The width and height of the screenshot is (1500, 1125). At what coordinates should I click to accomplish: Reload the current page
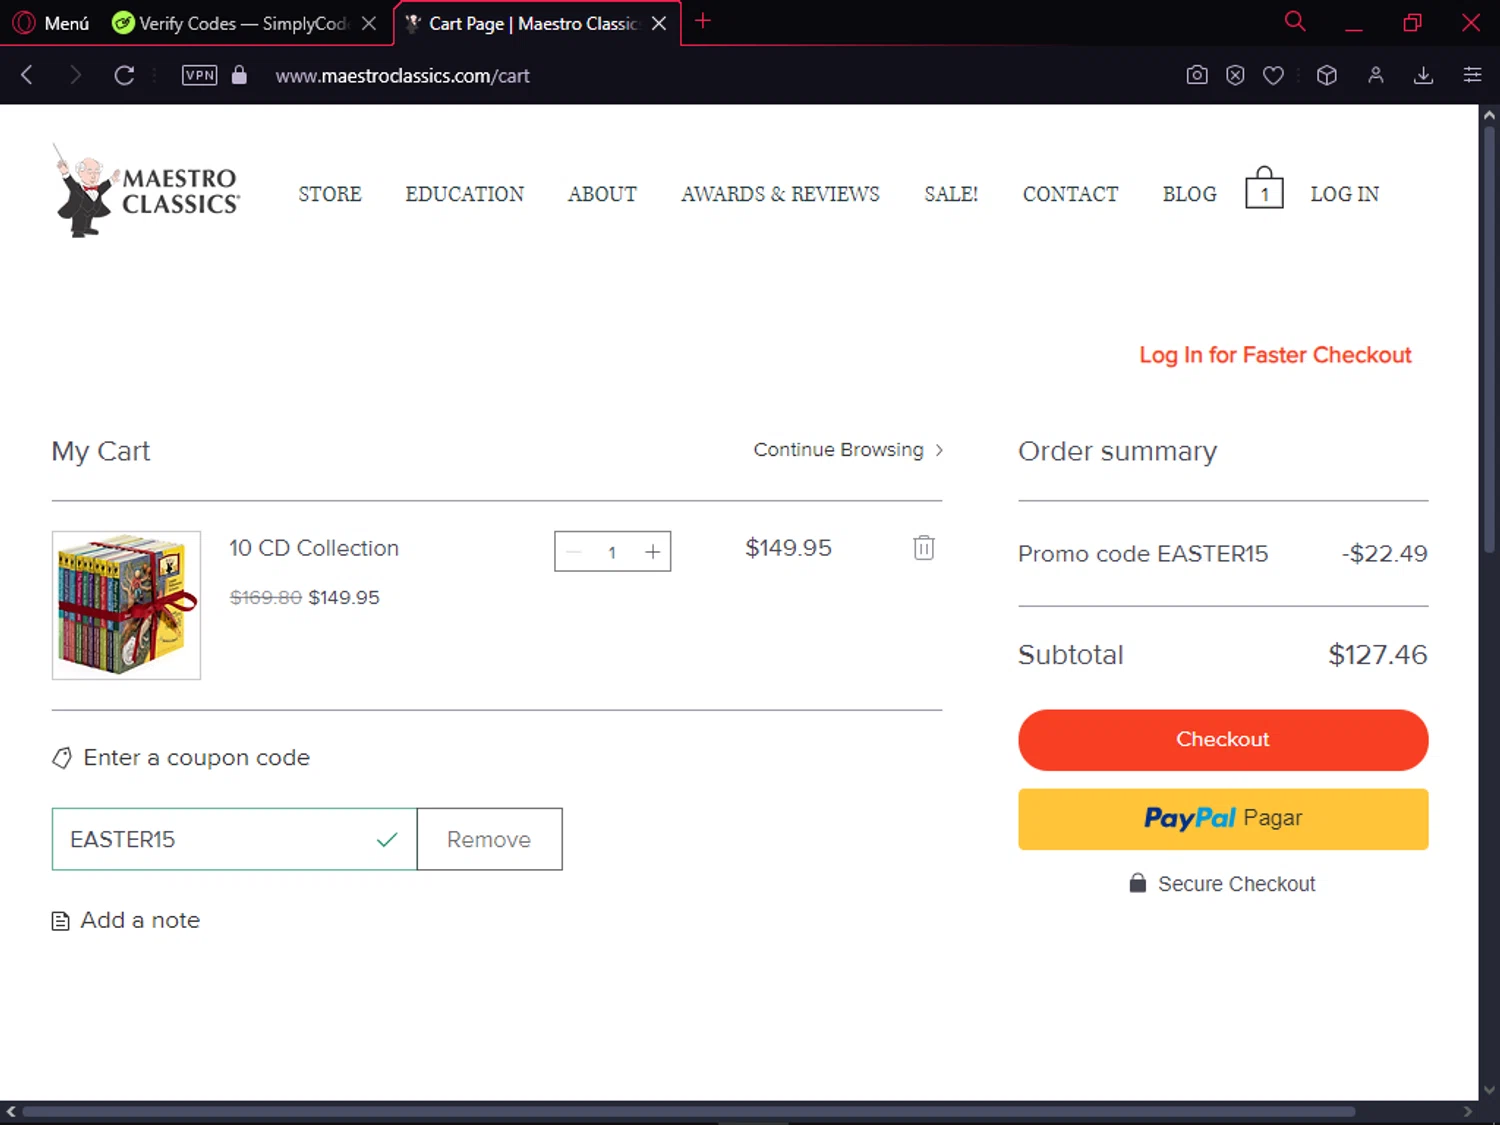click(124, 75)
